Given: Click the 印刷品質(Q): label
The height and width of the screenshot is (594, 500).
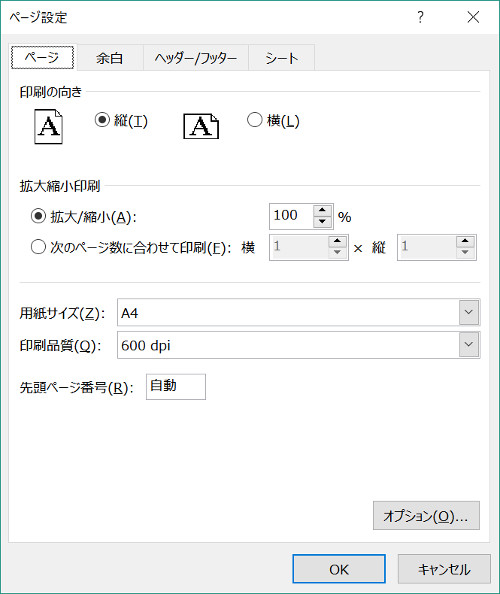Looking at the screenshot, I should 60,345.
